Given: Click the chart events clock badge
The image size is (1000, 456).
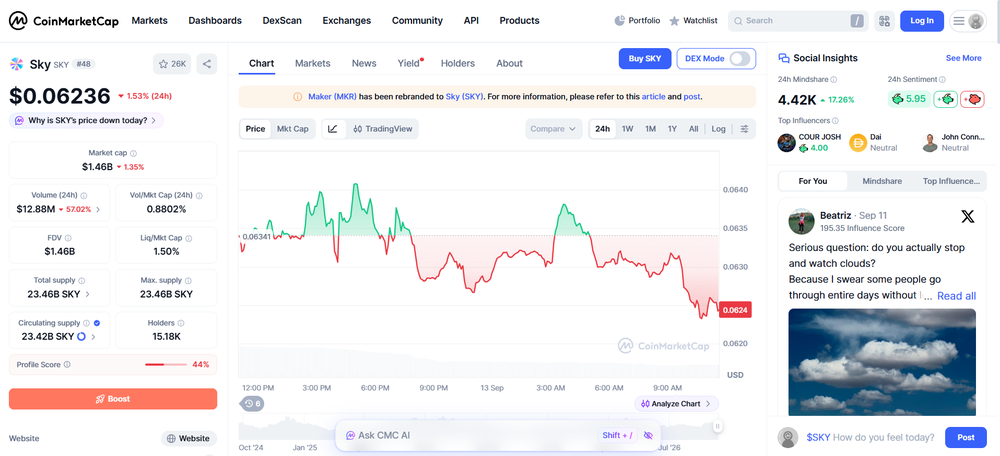Looking at the screenshot, I should pyautogui.click(x=253, y=404).
